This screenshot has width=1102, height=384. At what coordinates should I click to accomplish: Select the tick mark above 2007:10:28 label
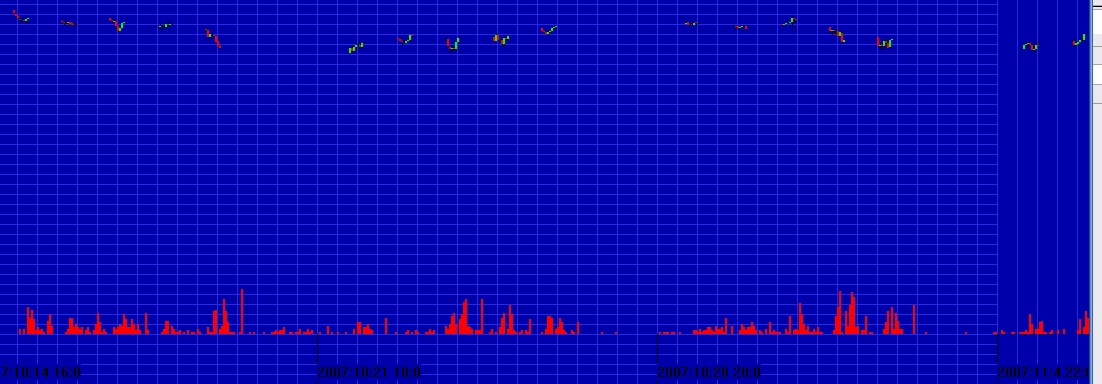656,348
